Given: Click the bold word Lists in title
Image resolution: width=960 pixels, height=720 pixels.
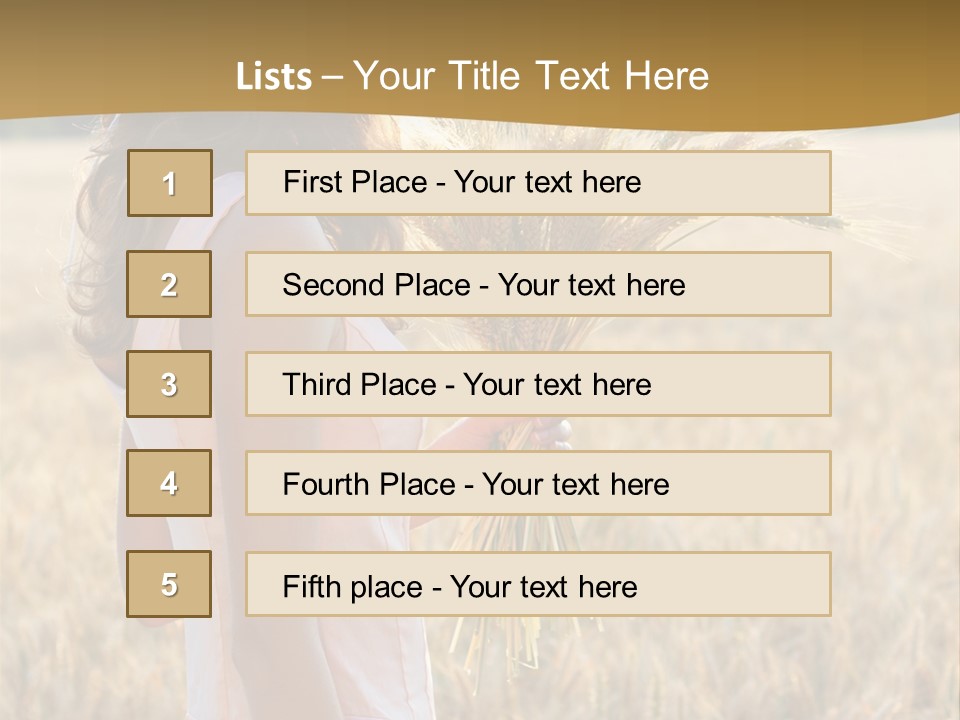Looking at the screenshot, I should [273, 76].
